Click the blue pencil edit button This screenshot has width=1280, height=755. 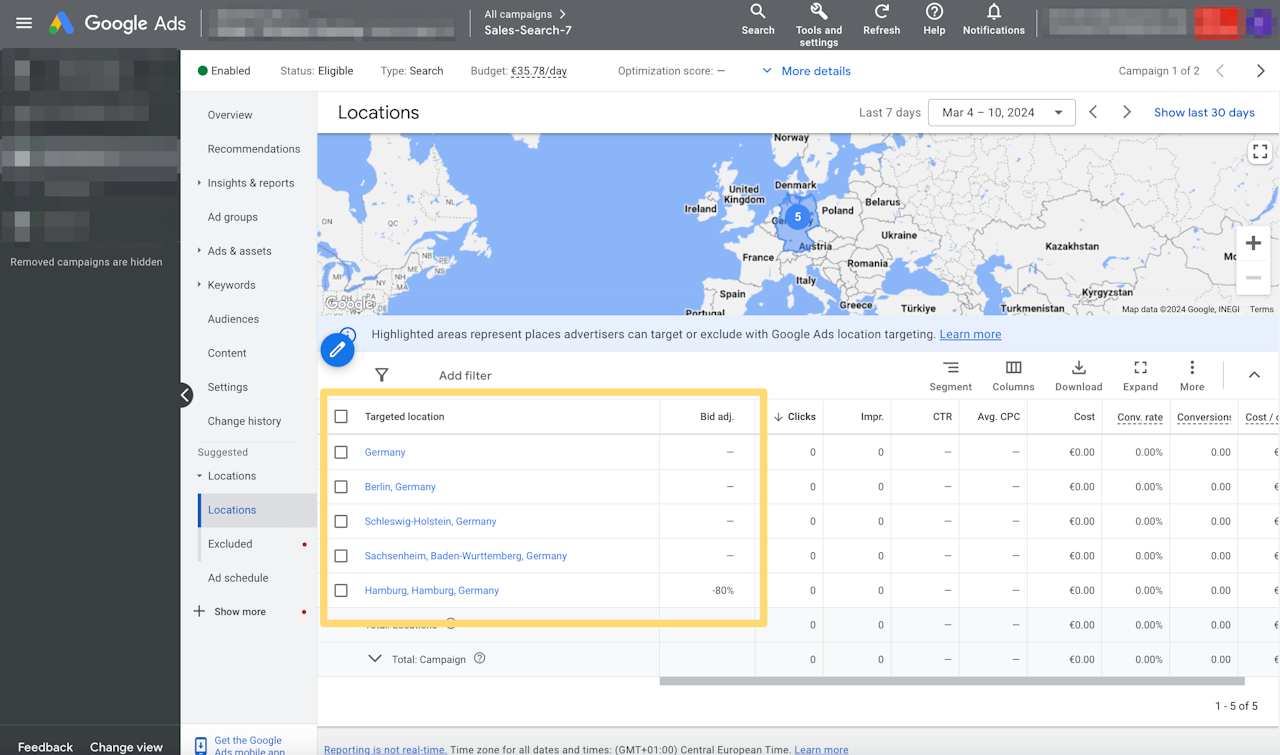click(x=338, y=350)
